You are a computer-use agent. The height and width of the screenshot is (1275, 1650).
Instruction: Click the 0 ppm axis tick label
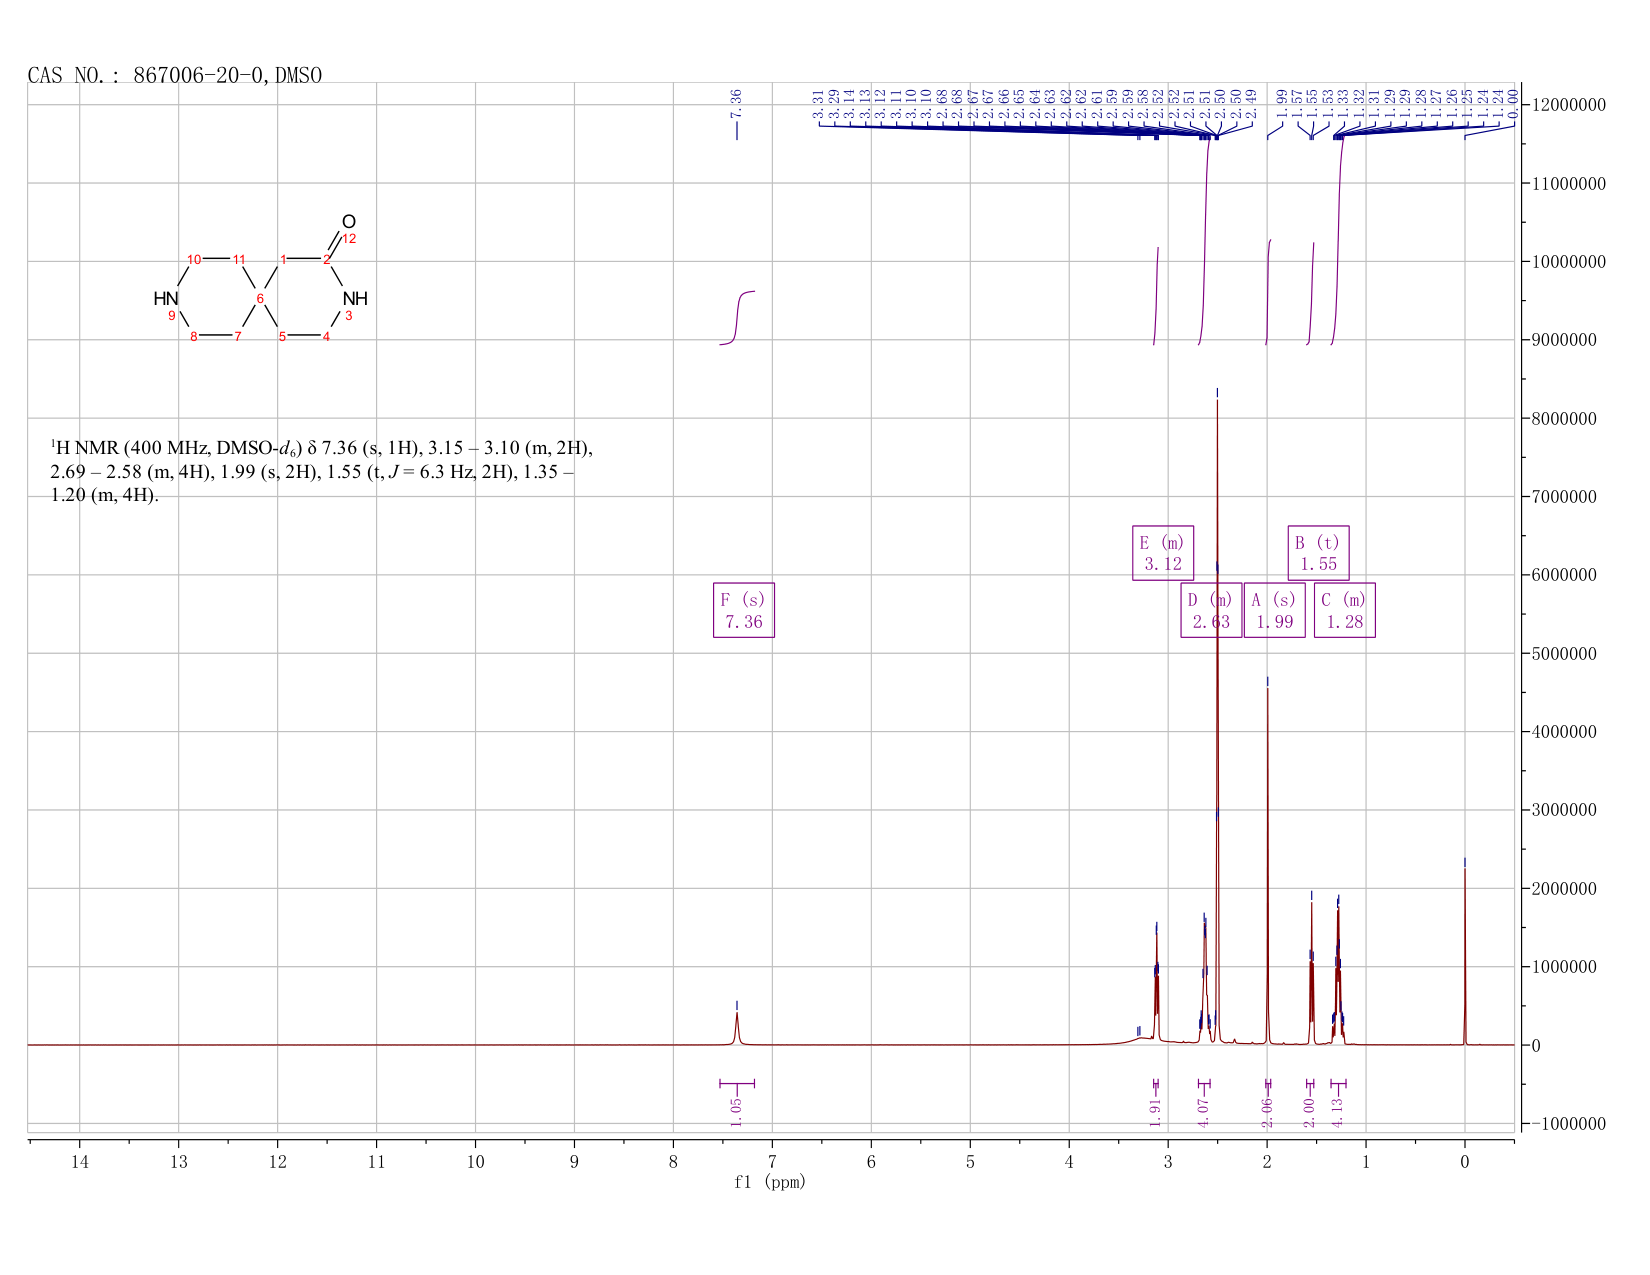click(1465, 1161)
